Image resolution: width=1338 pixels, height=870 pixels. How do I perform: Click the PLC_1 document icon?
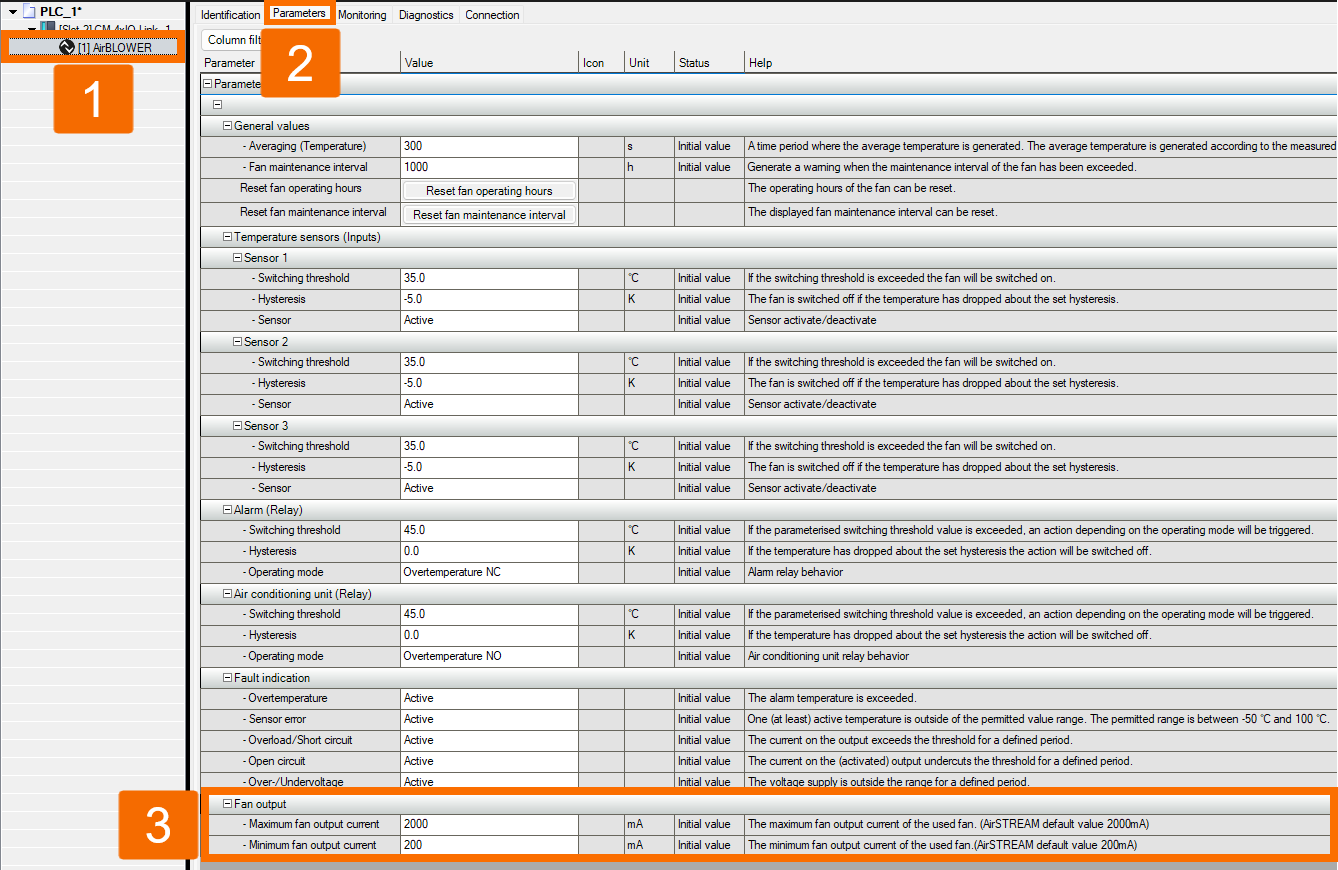pos(29,11)
